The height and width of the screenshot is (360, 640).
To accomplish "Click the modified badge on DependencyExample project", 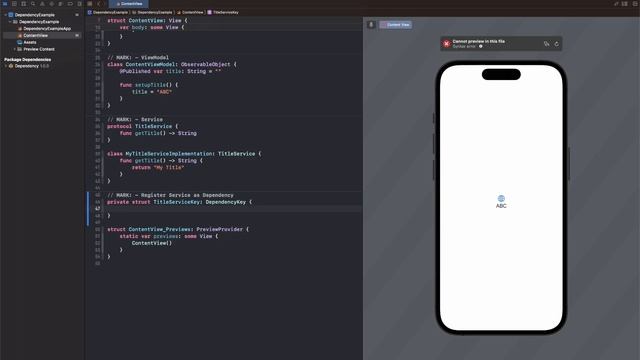I will click(x=77, y=15).
